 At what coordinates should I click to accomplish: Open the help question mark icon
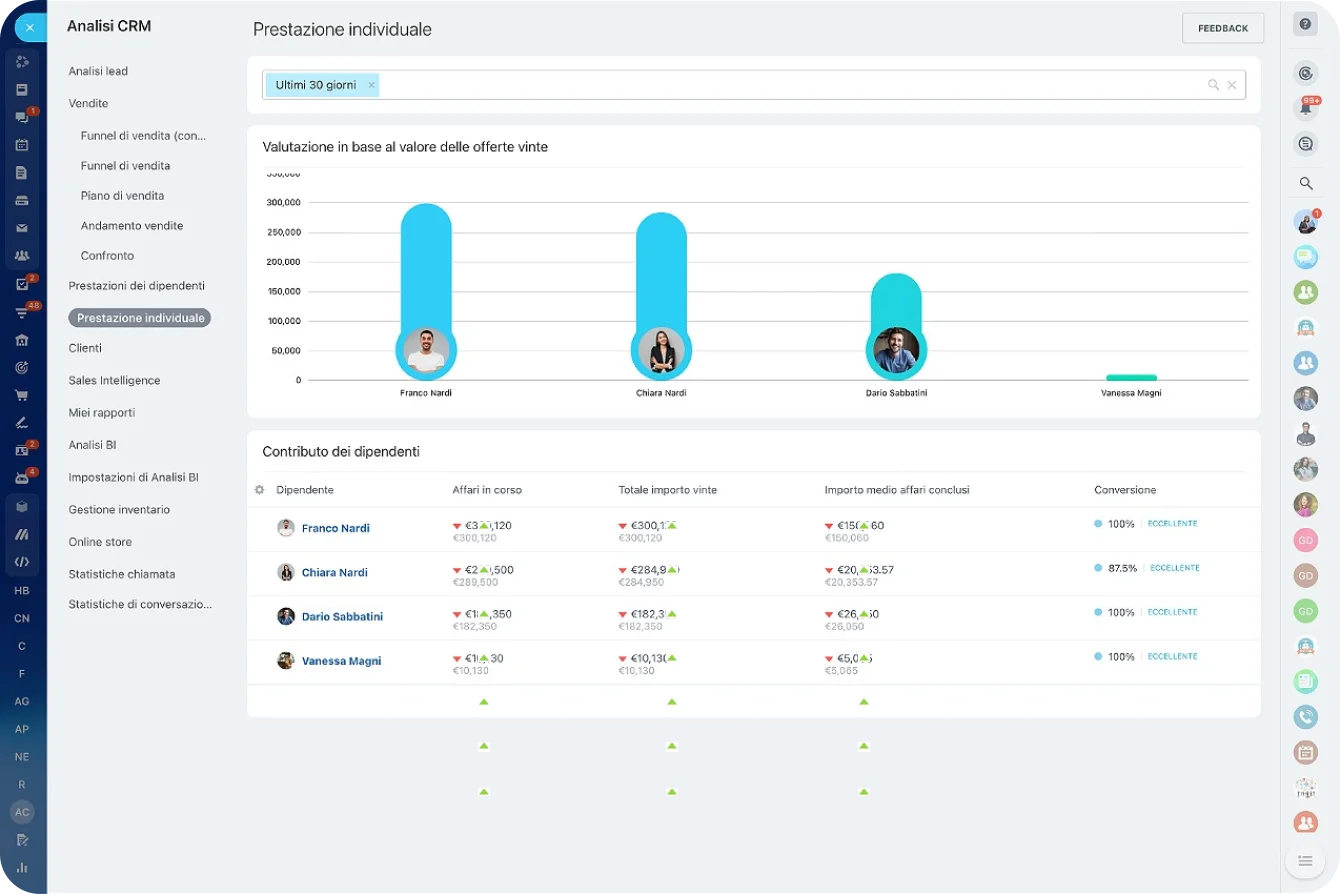pos(1305,24)
